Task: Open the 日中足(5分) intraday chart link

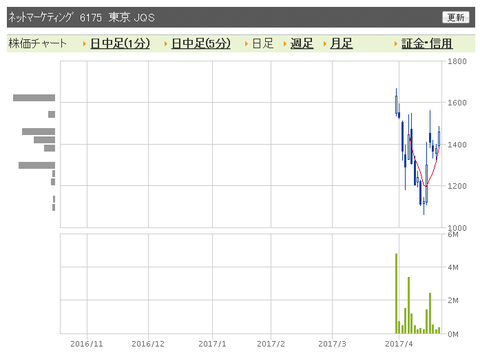Action: coord(201,44)
